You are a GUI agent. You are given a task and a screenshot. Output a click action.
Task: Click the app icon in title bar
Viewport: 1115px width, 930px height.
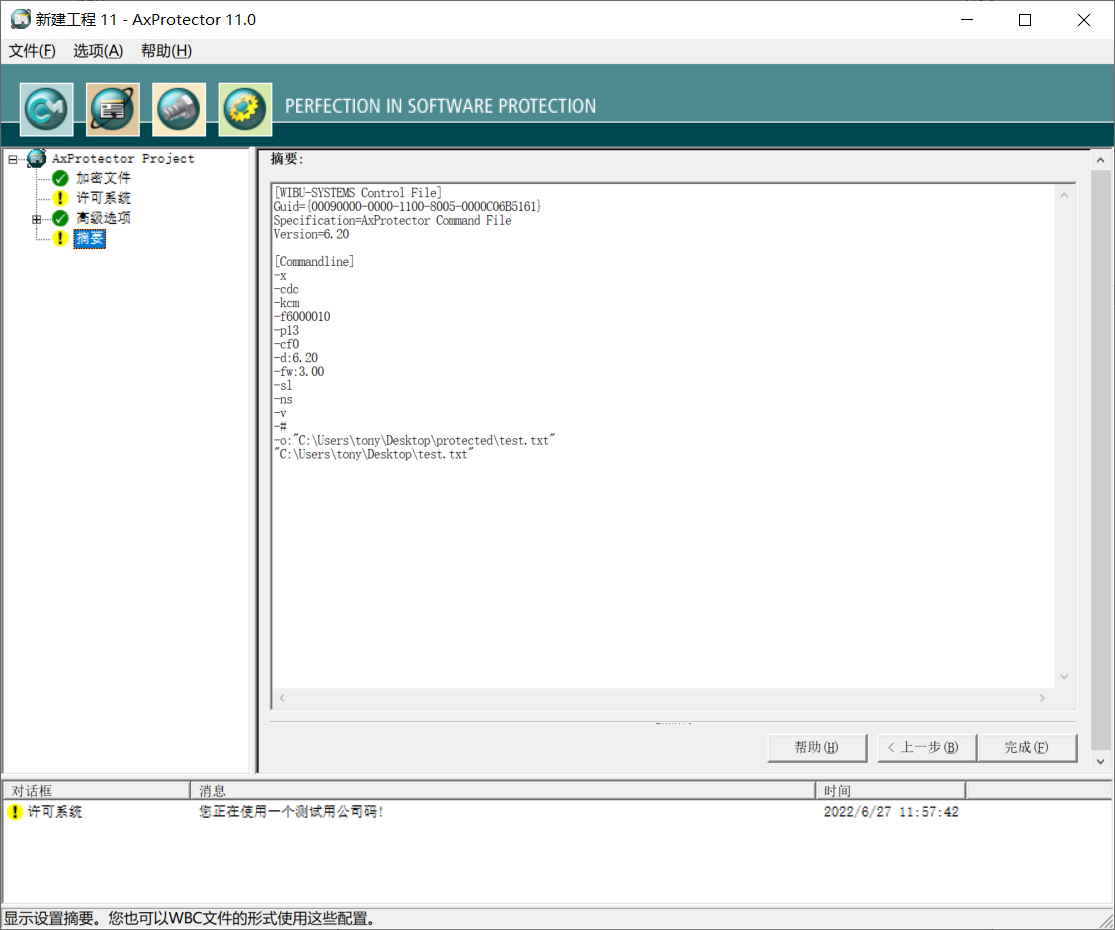point(21,19)
